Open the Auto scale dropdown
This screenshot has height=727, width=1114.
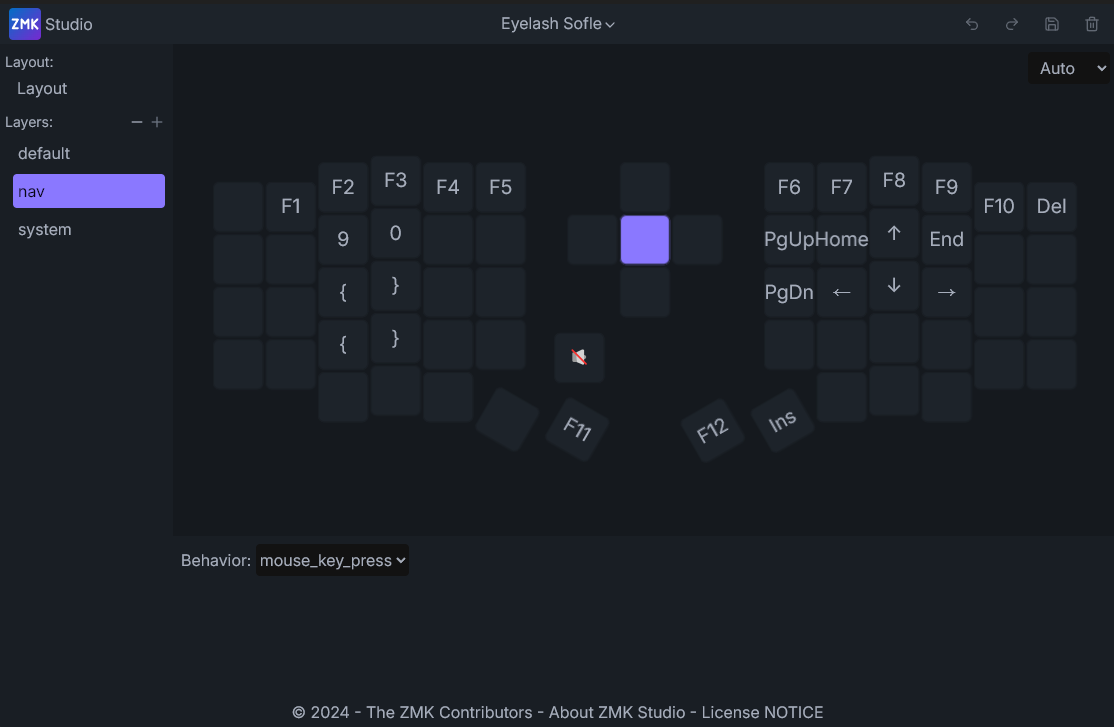coord(1069,68)
